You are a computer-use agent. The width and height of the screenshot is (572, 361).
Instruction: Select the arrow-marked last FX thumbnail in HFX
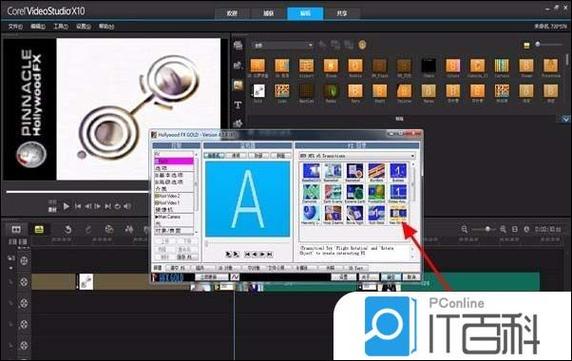[398, 214]
